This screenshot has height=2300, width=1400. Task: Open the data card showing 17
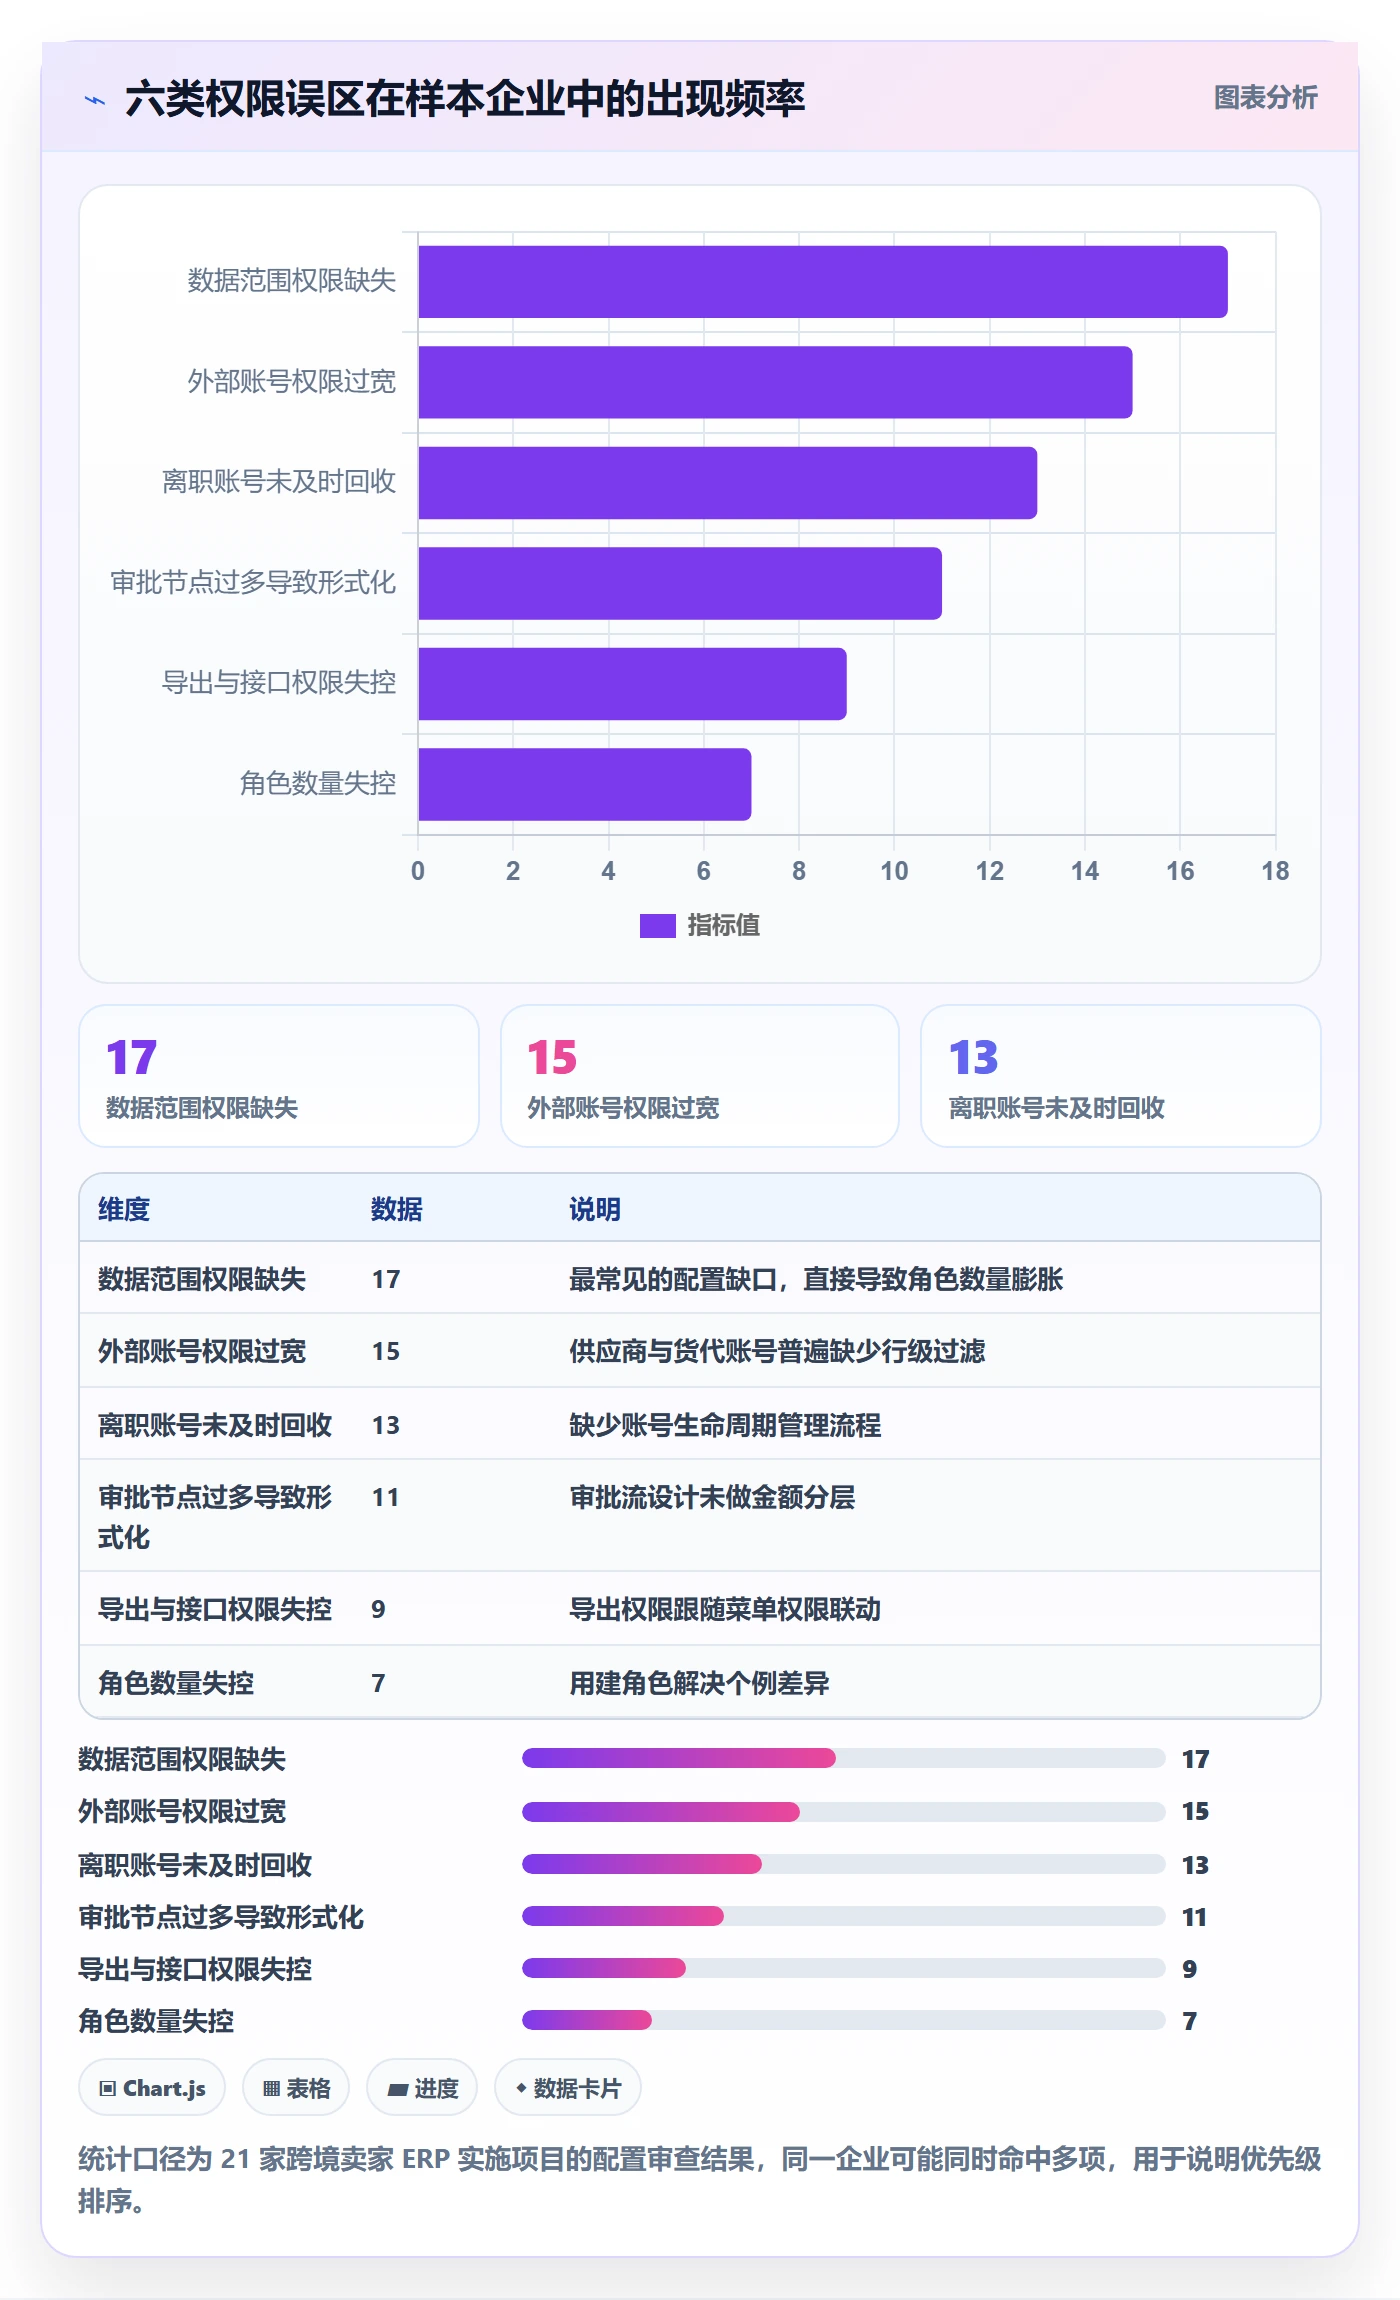pyautogui.click(x=279, y=1076)
